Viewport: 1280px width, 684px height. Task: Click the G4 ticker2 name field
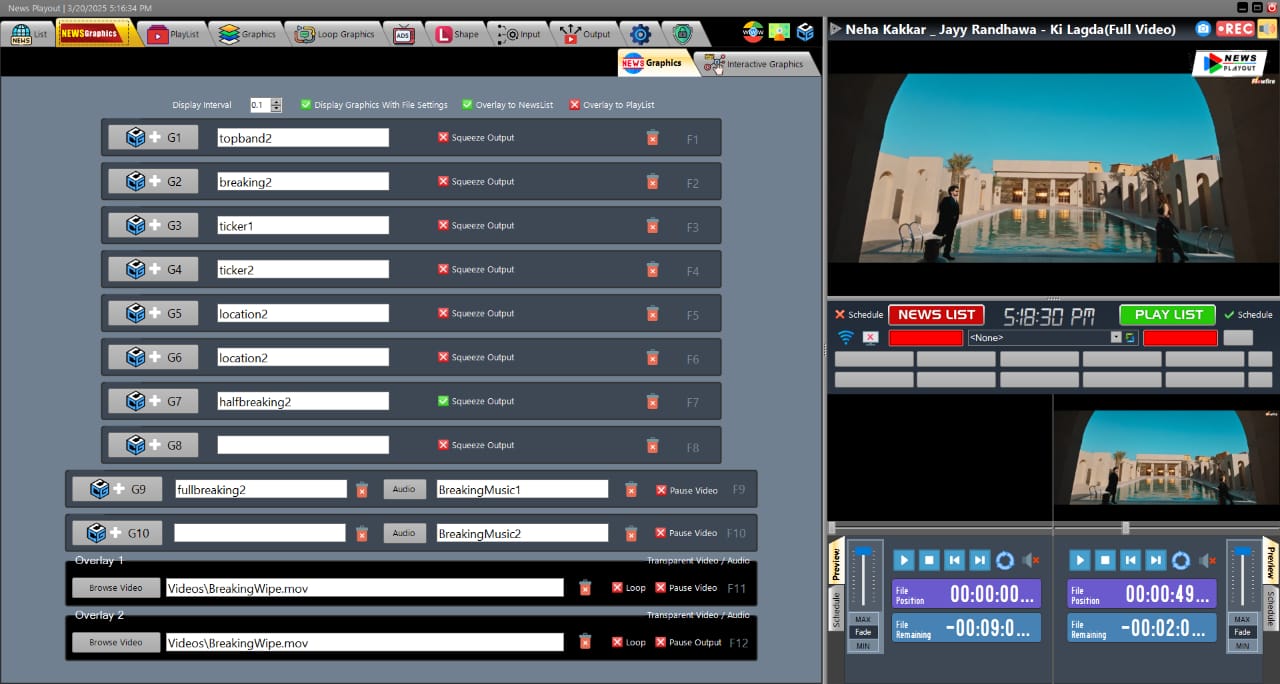point(303,270)
